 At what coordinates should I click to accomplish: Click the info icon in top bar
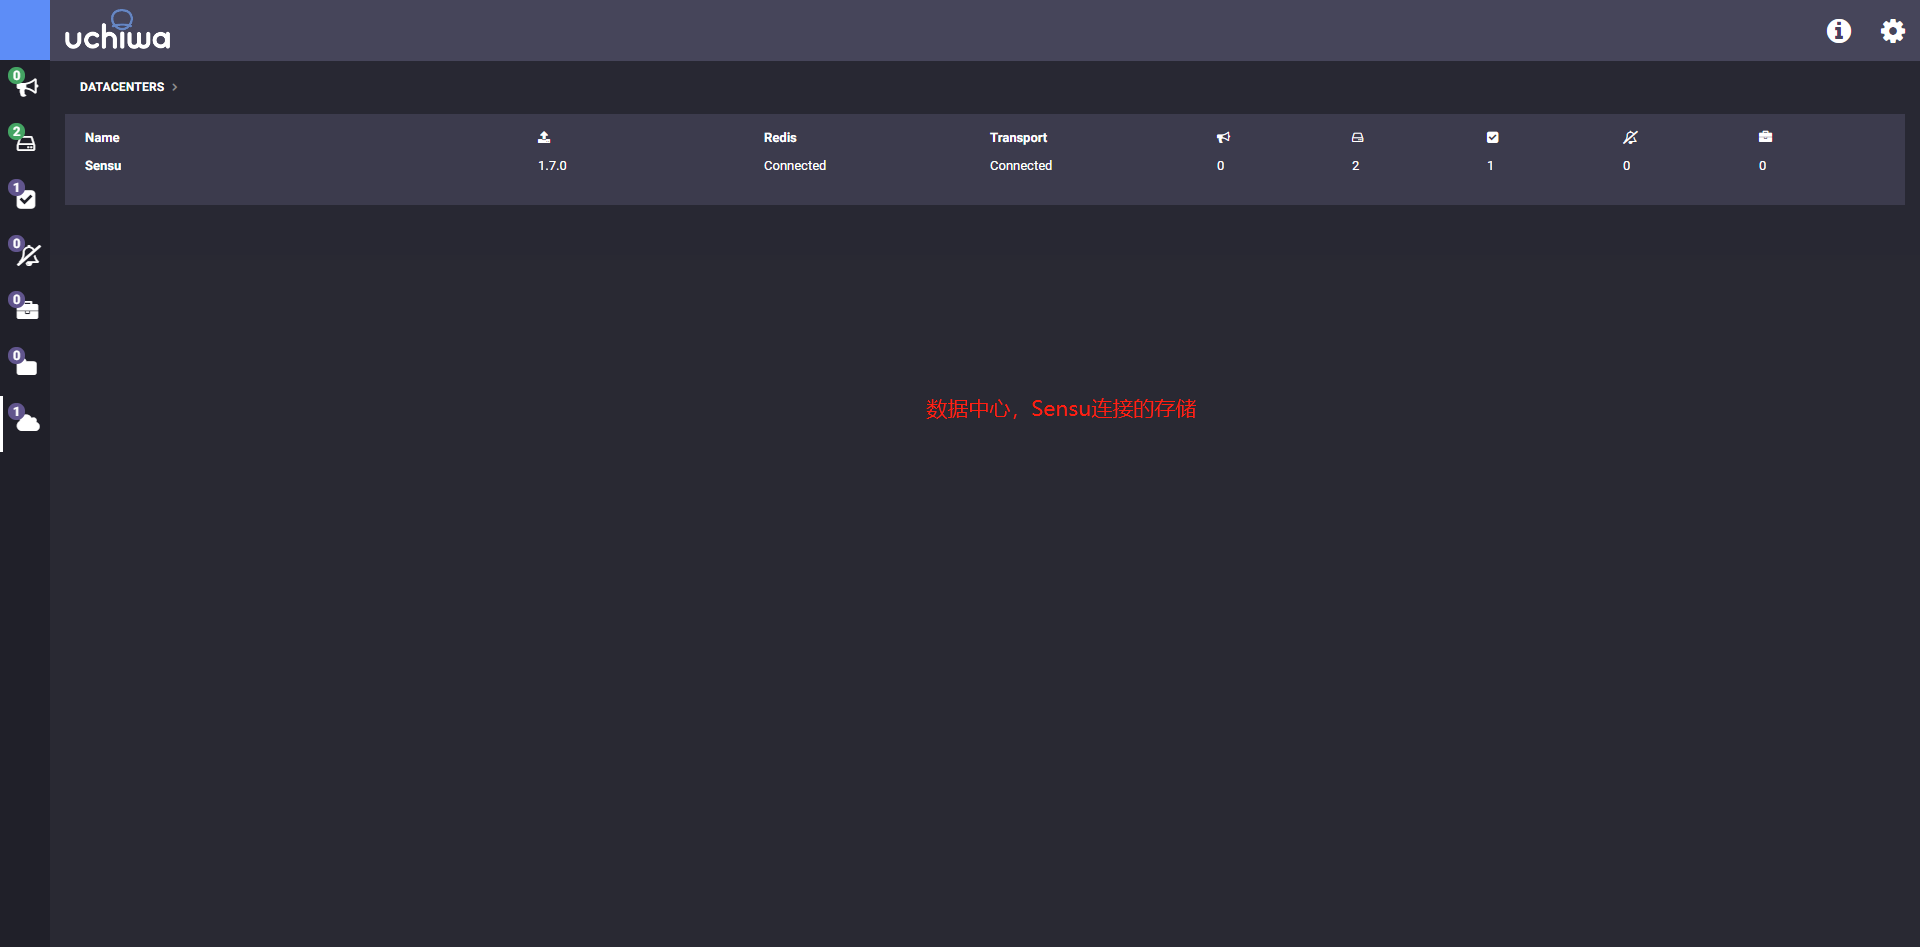(1838, 31)
